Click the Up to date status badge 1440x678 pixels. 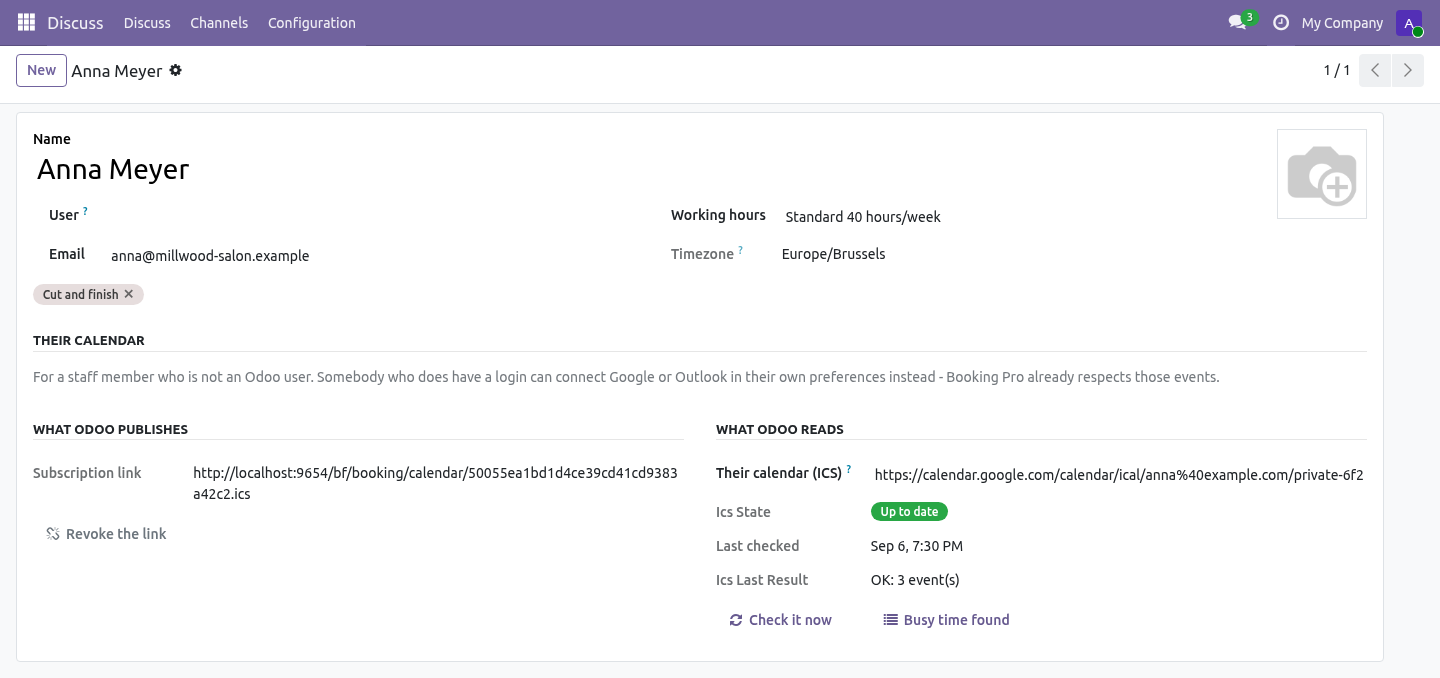click(x=909, y=512)
